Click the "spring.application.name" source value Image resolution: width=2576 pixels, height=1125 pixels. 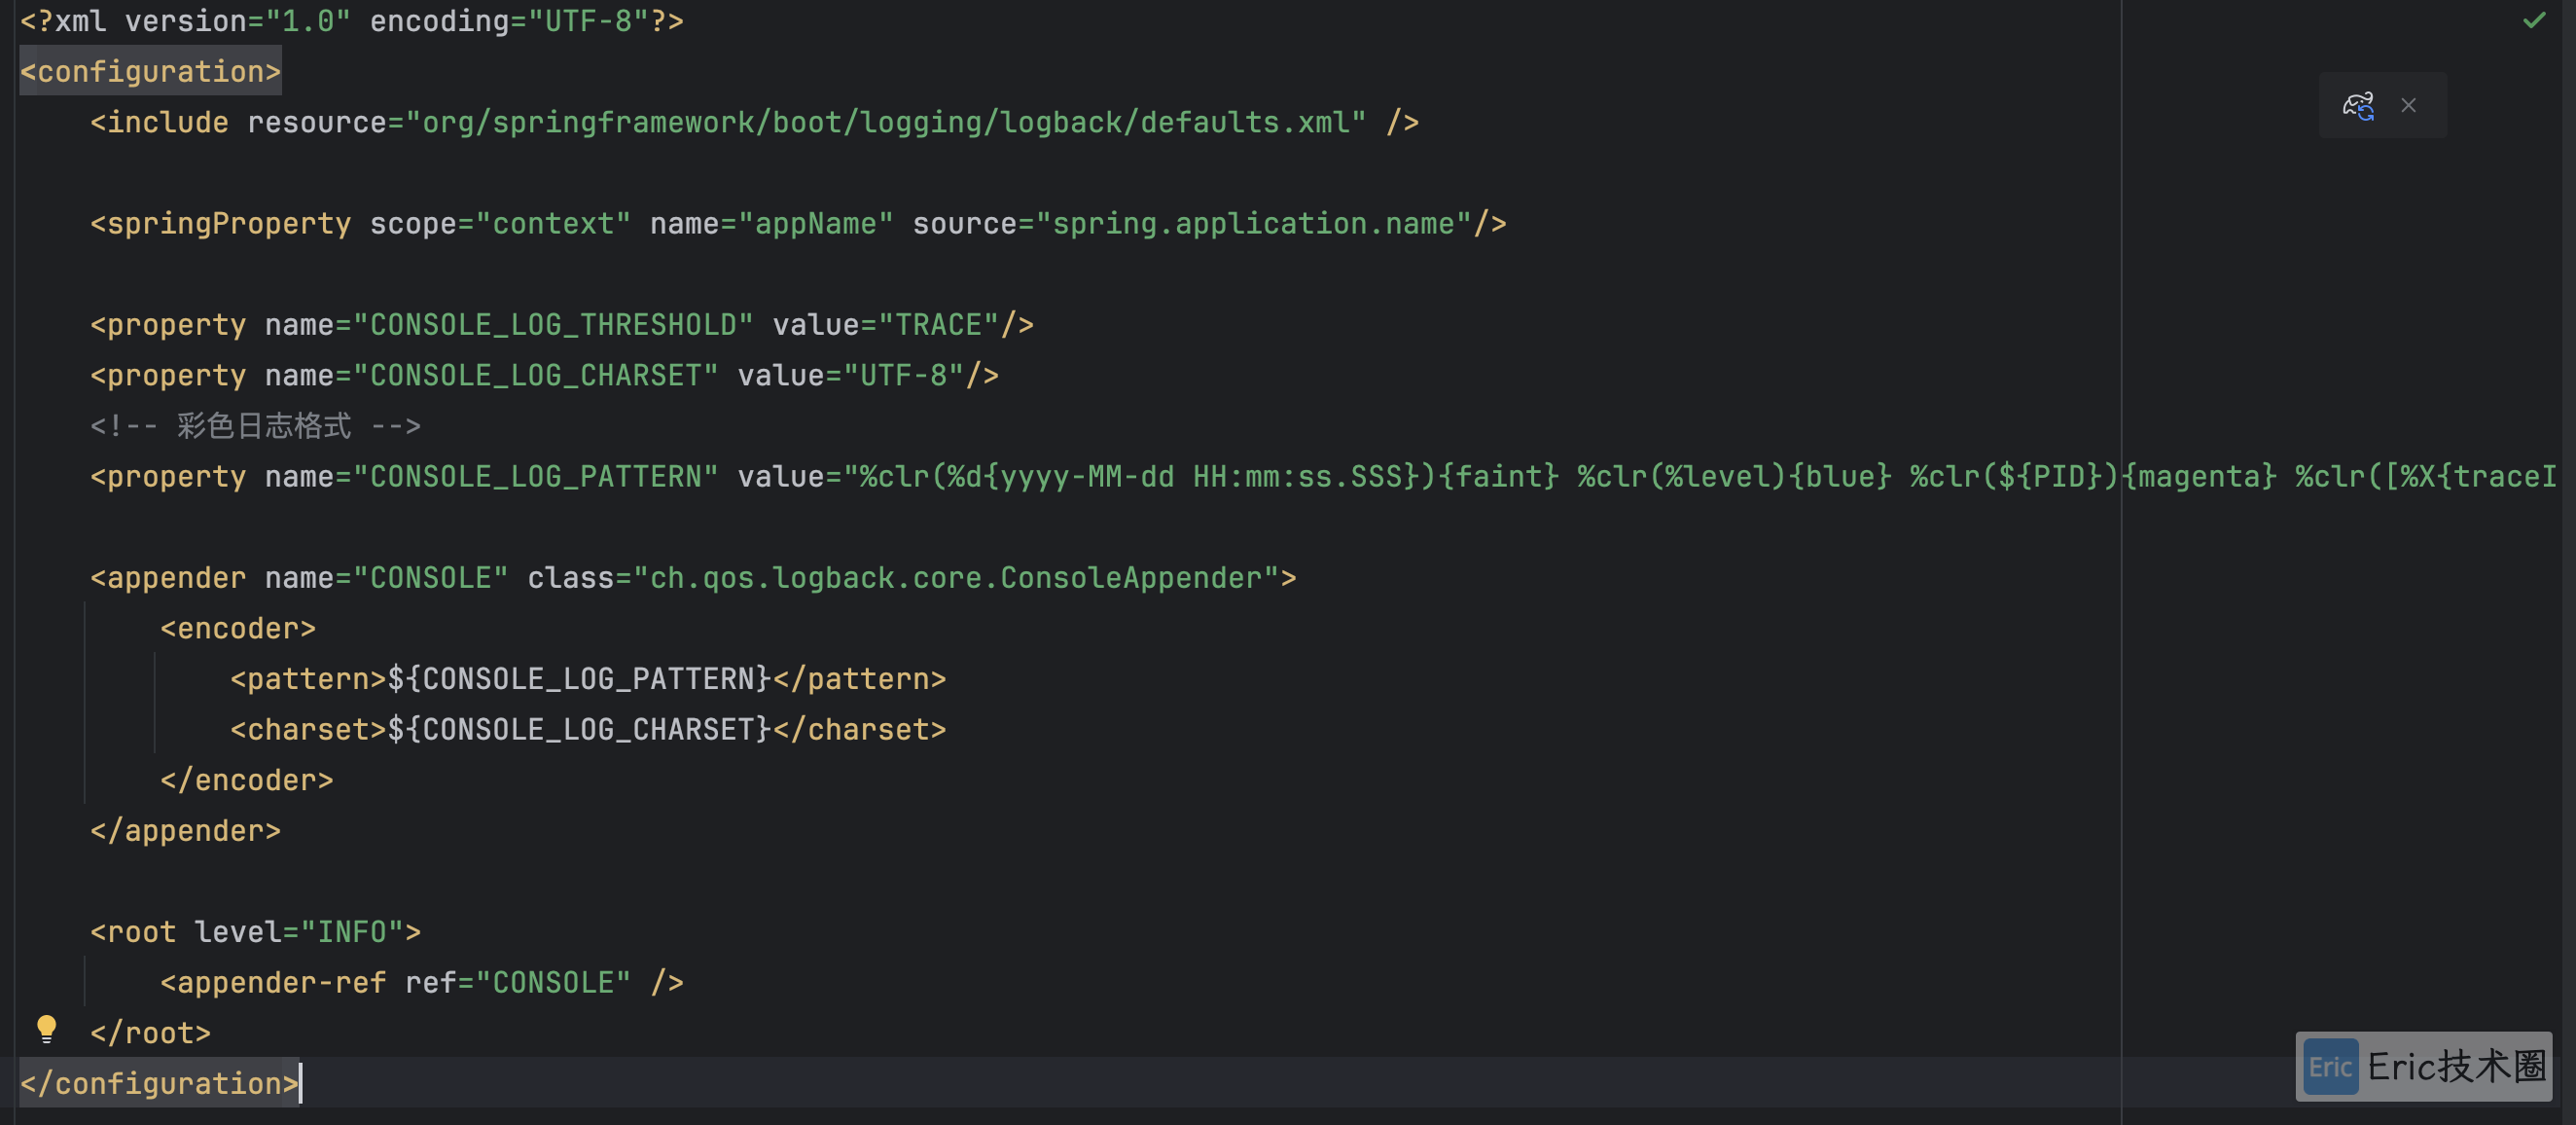1253,224
